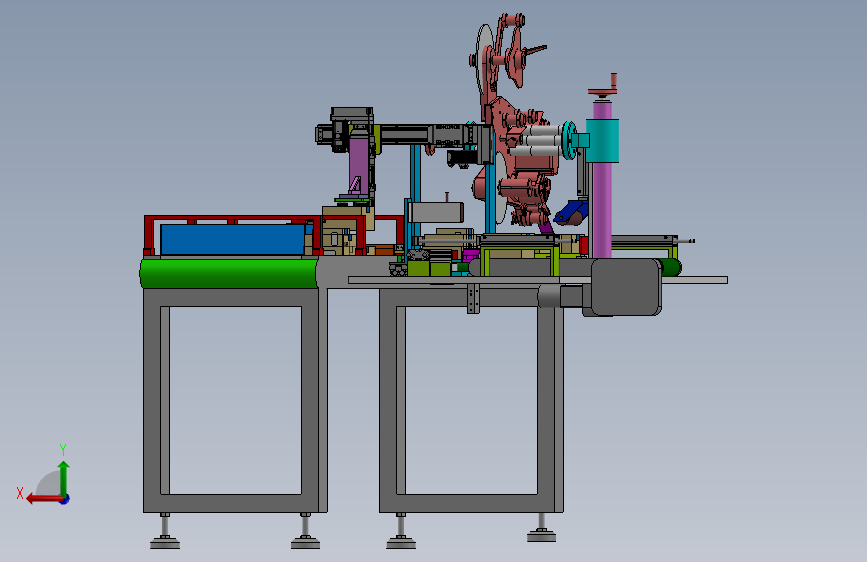This screenshot has height=562, width=867.
Task: Select the gray rectangular cylinder beside the blue post
Action: click(436, 212)
